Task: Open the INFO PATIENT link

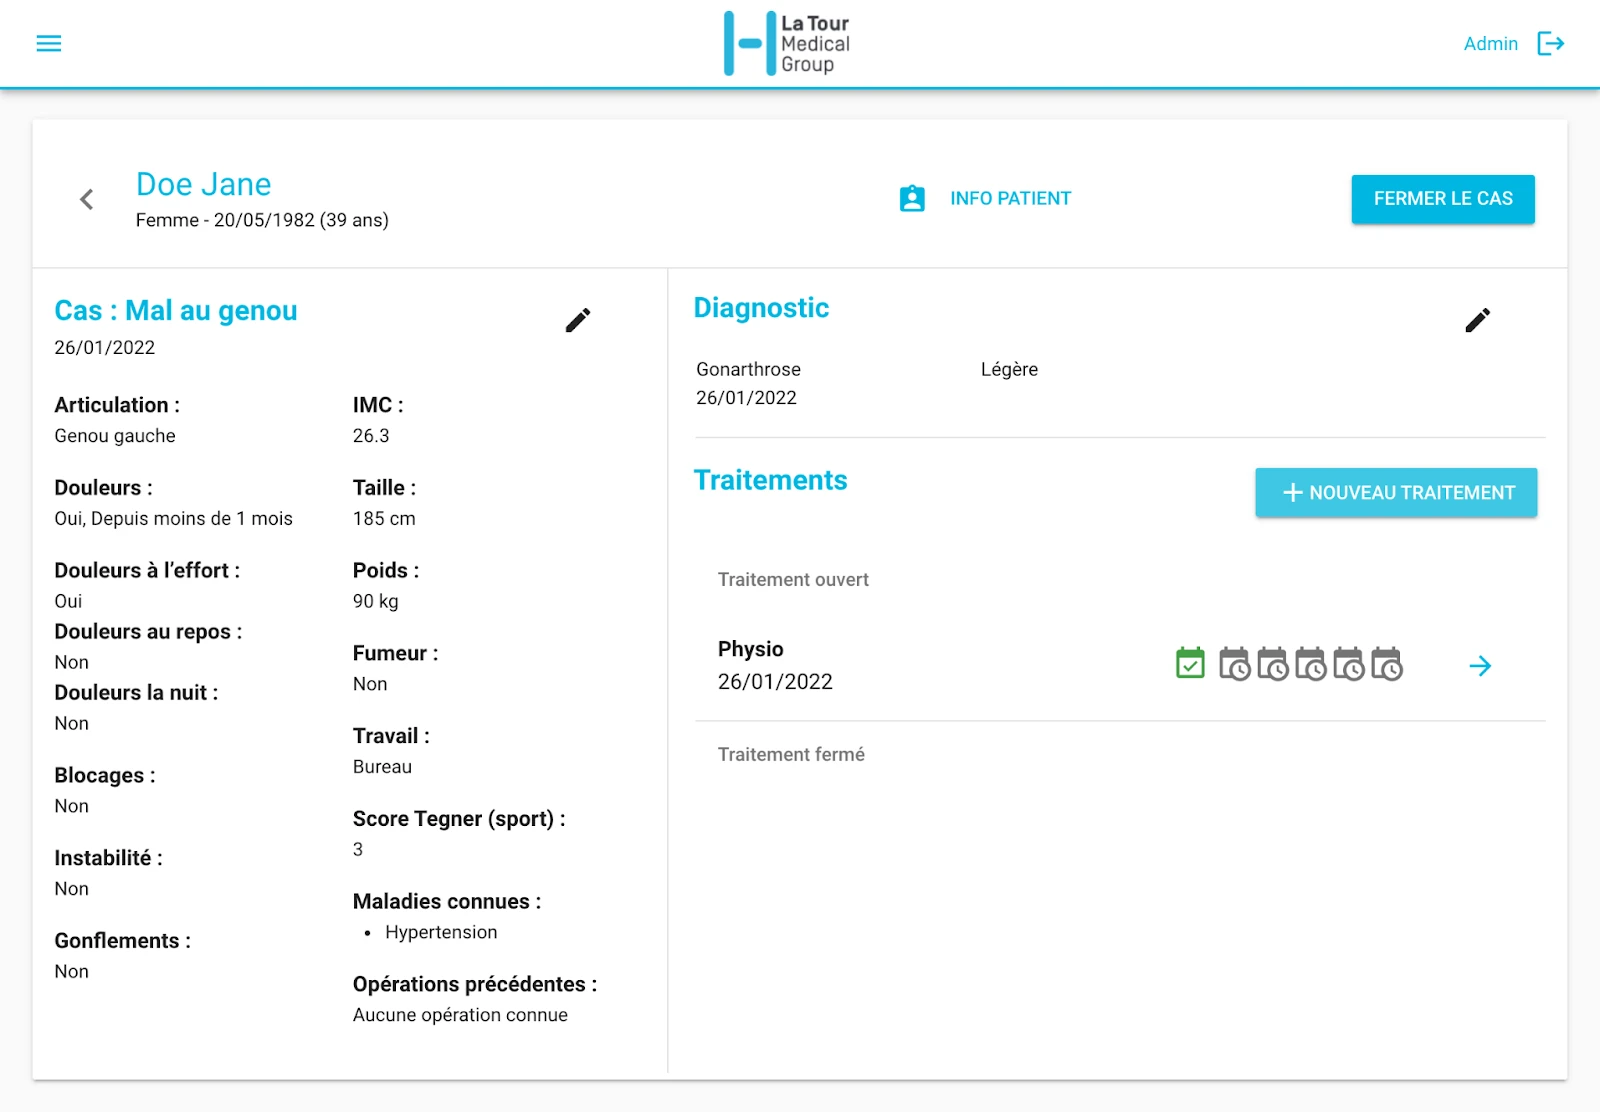Action: (x=1010, y=198)
